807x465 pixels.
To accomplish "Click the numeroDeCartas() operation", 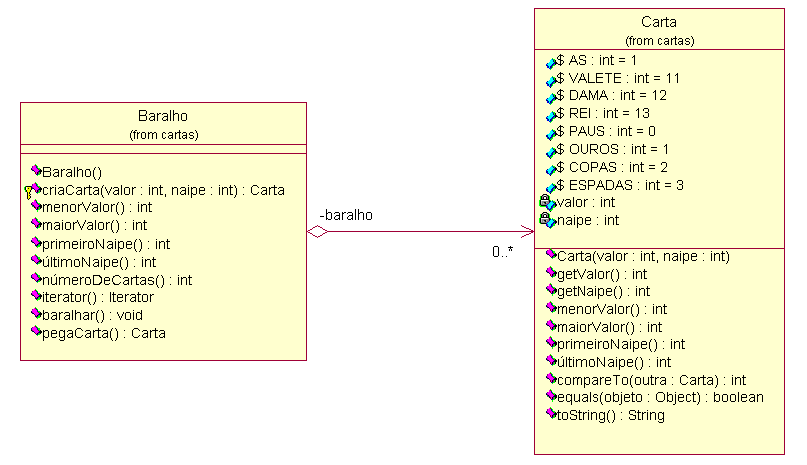I will tap(117, 280).
